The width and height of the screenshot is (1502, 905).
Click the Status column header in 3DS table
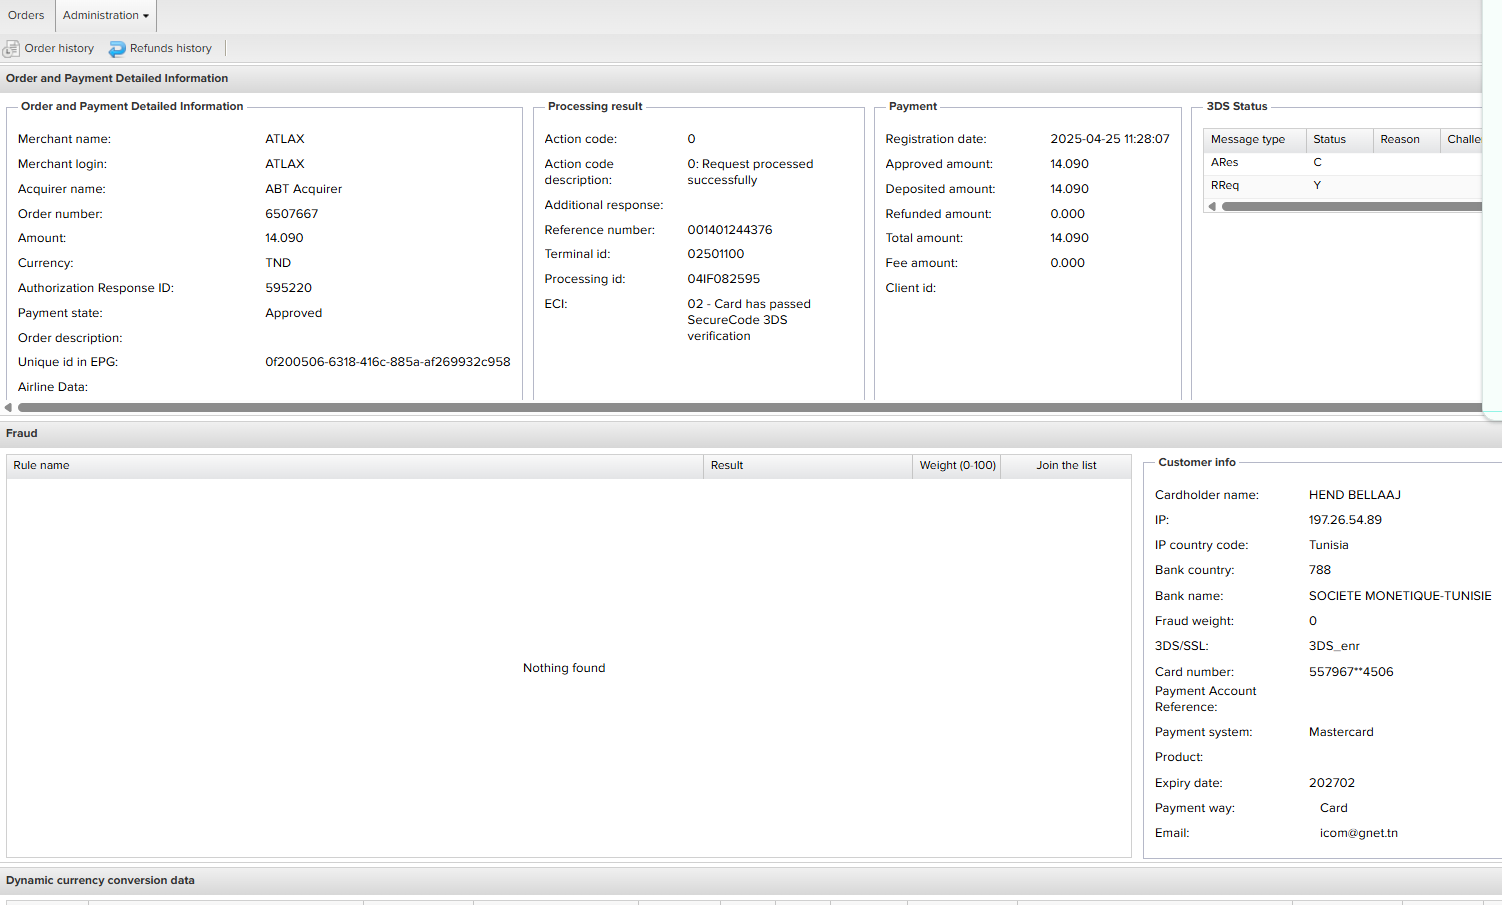coord(1329,139)
